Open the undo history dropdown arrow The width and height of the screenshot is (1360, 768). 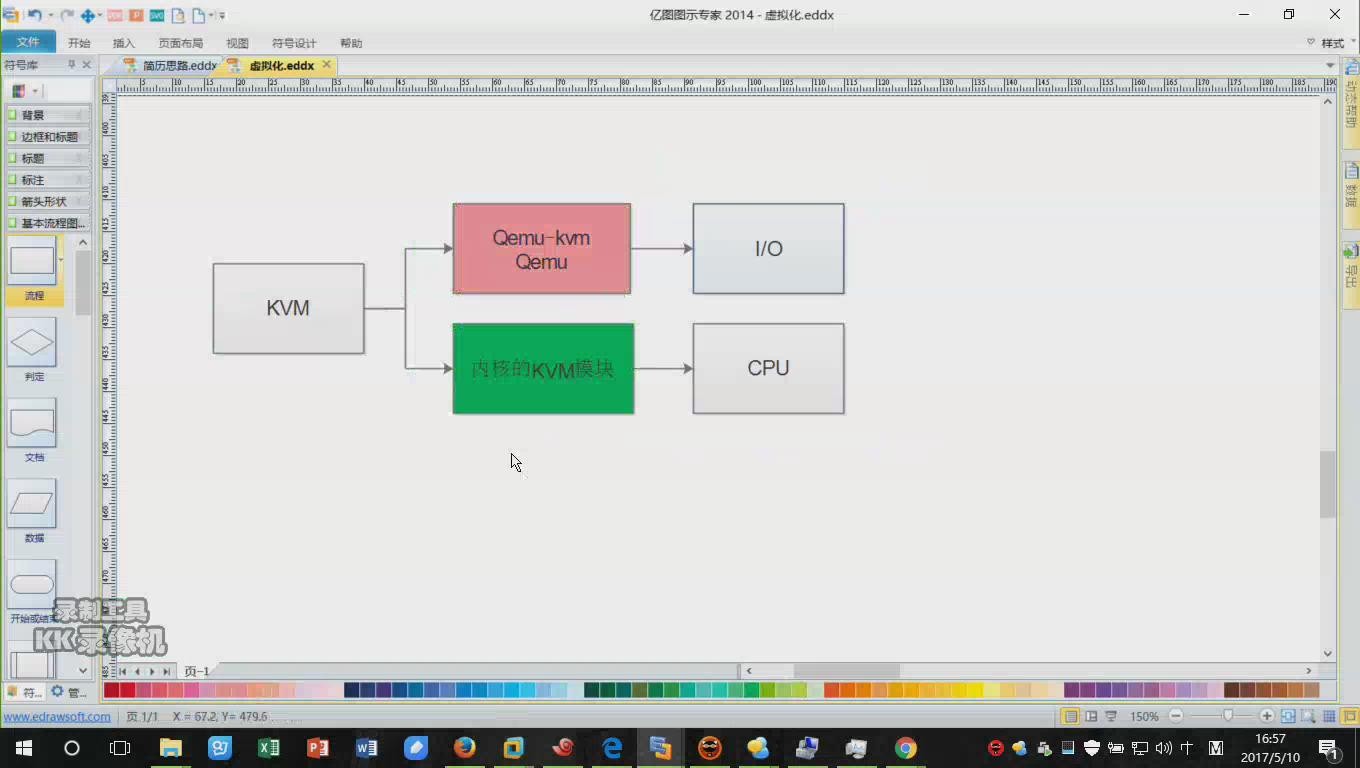click(51, 16)
